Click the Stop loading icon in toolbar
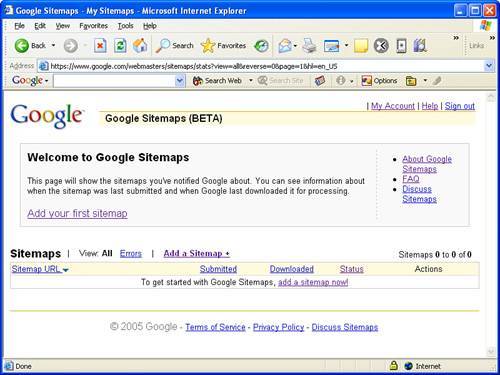 [x=100, y=46]
